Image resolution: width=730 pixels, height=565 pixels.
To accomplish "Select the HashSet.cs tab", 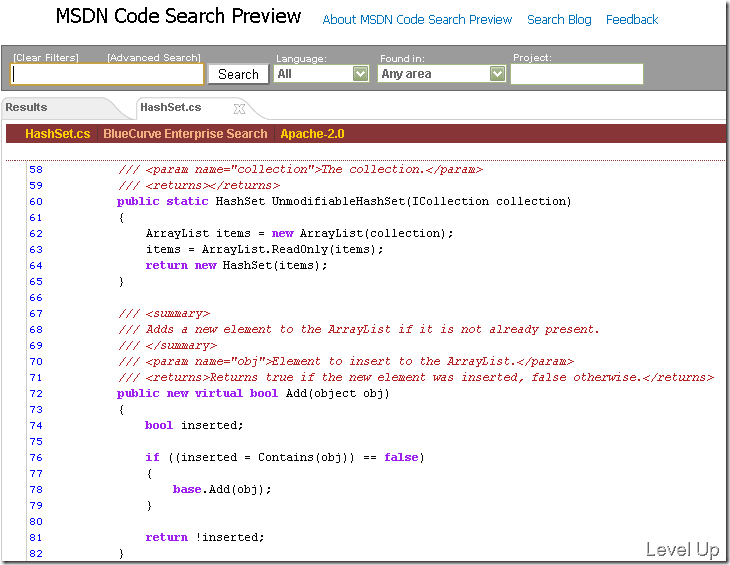I will click(170, 107).
